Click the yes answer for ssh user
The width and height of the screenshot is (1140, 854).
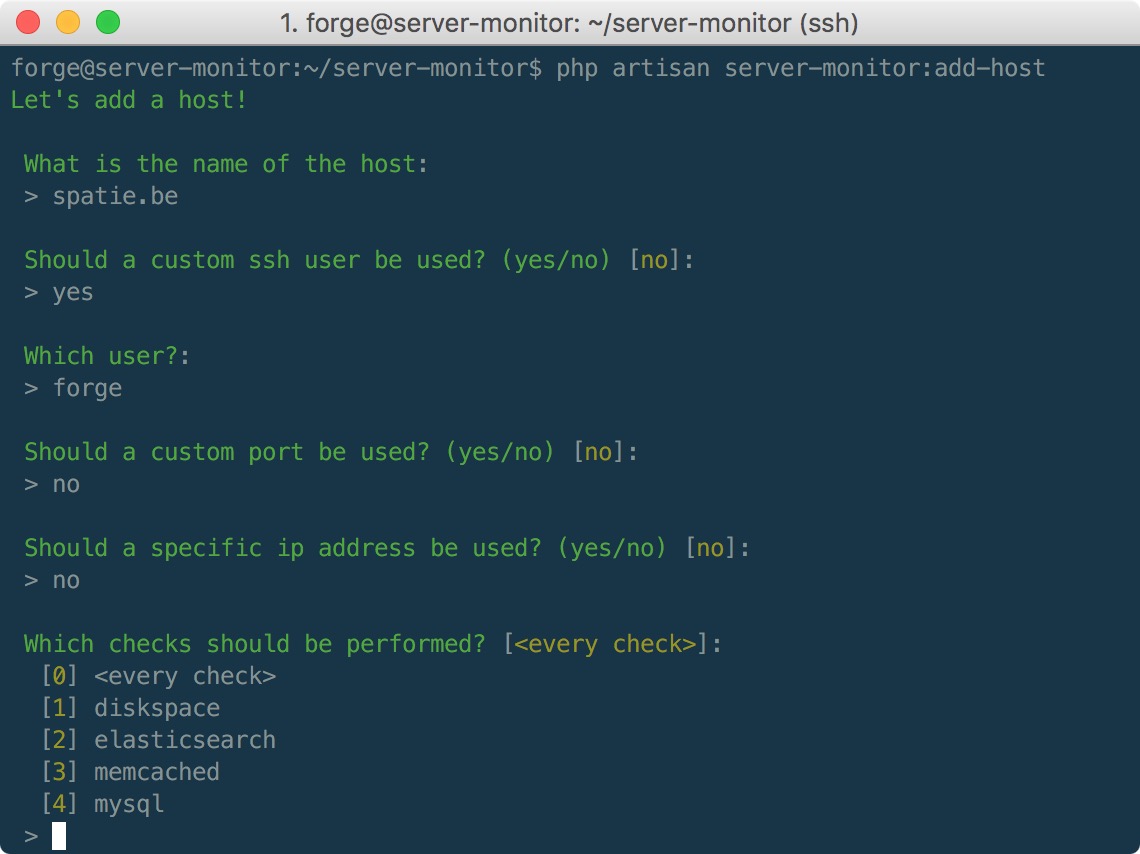point(73,292)
